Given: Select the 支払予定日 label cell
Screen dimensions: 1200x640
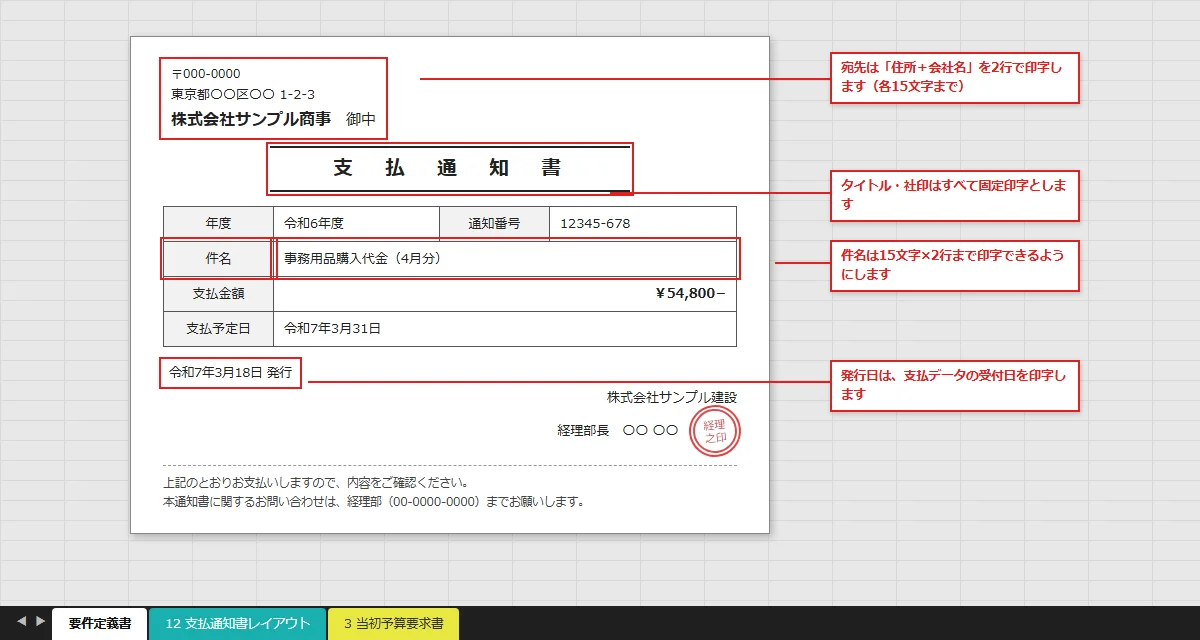Looking at the screenshot, I should [218, 329].
